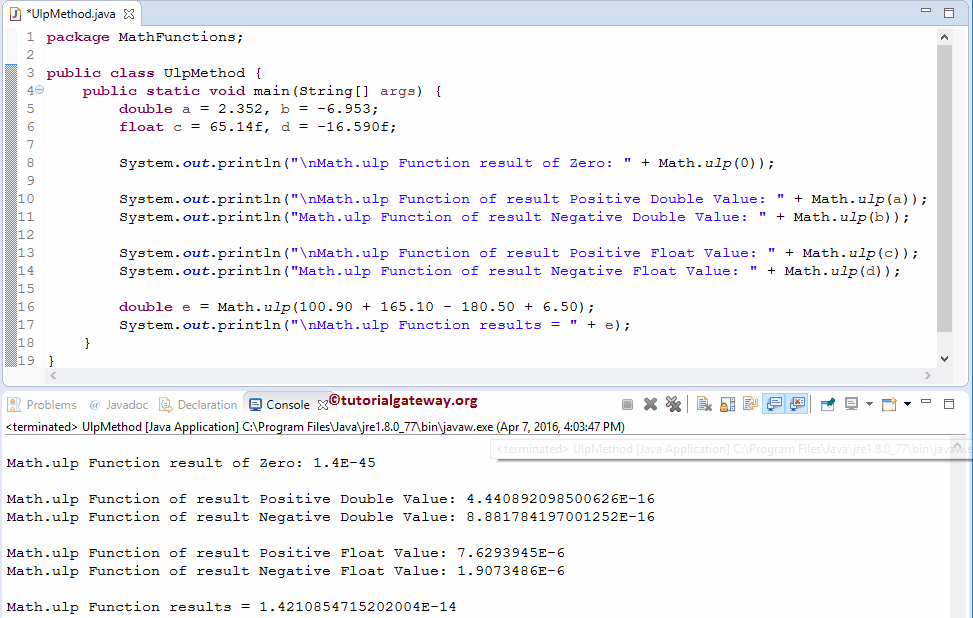Pin the Console view

827,403
